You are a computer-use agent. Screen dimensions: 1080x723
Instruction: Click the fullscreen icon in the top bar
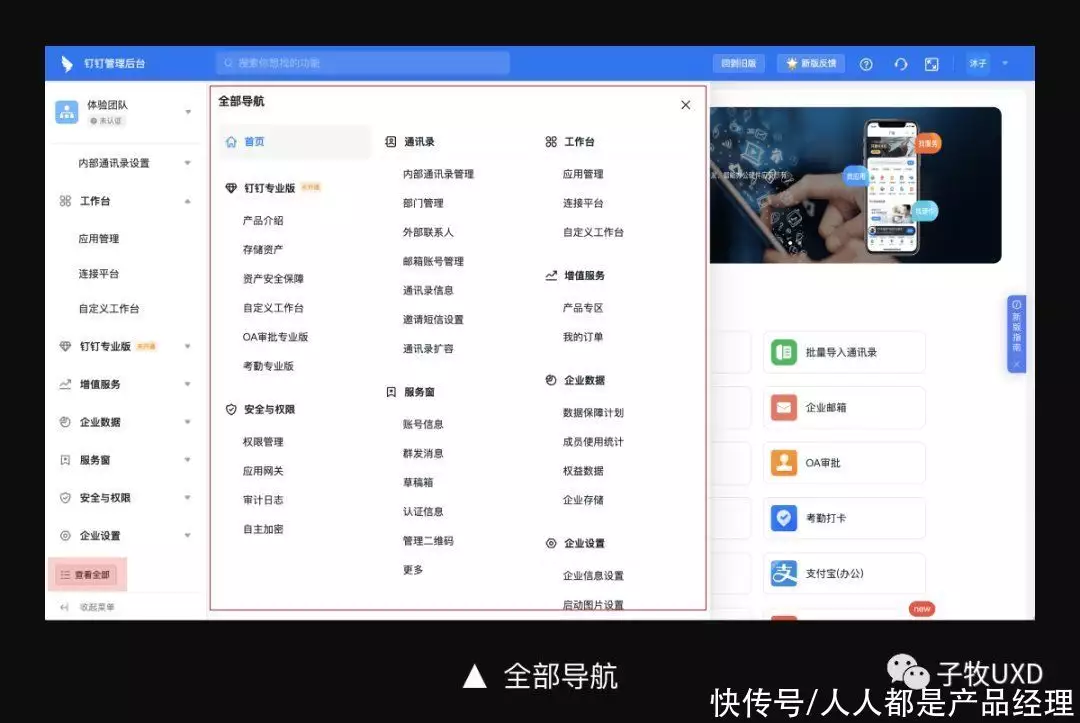coord(932,62)
